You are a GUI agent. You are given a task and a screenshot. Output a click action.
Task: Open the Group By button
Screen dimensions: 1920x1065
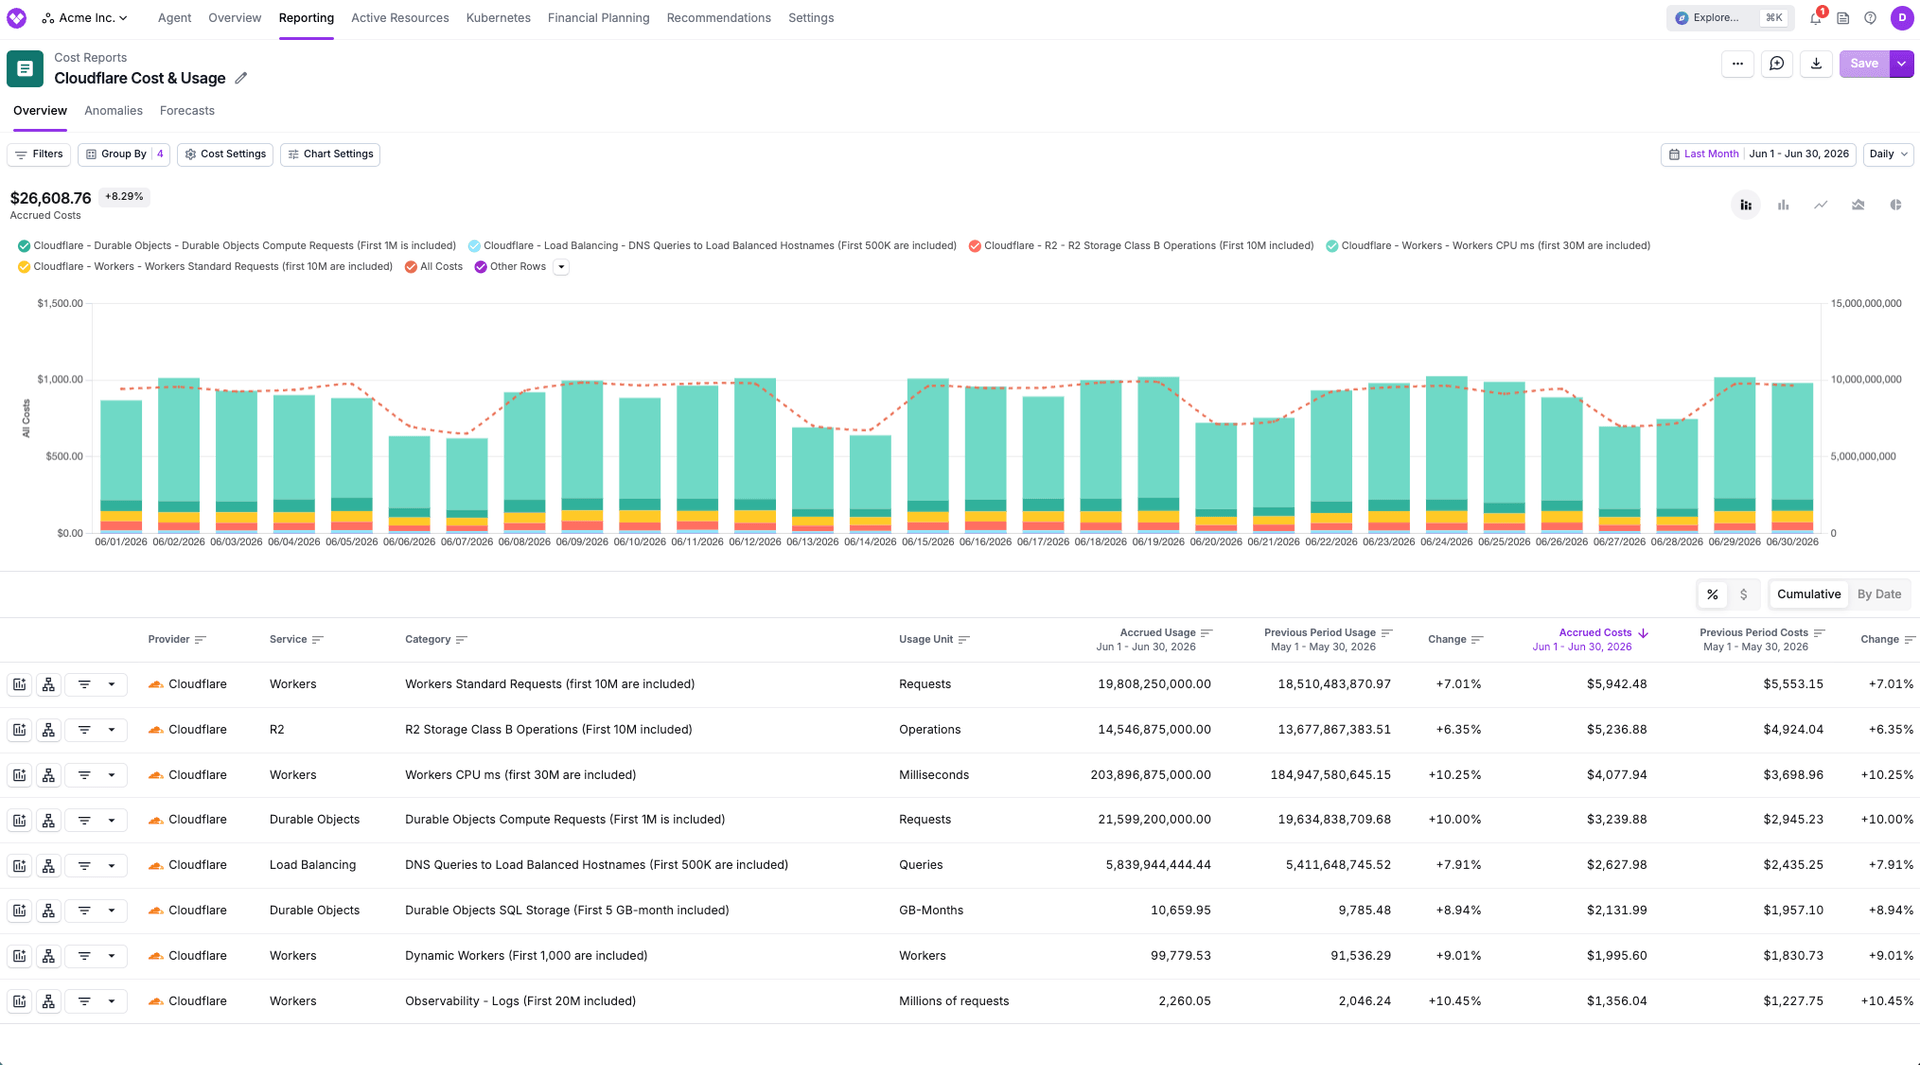click(124, 154)
